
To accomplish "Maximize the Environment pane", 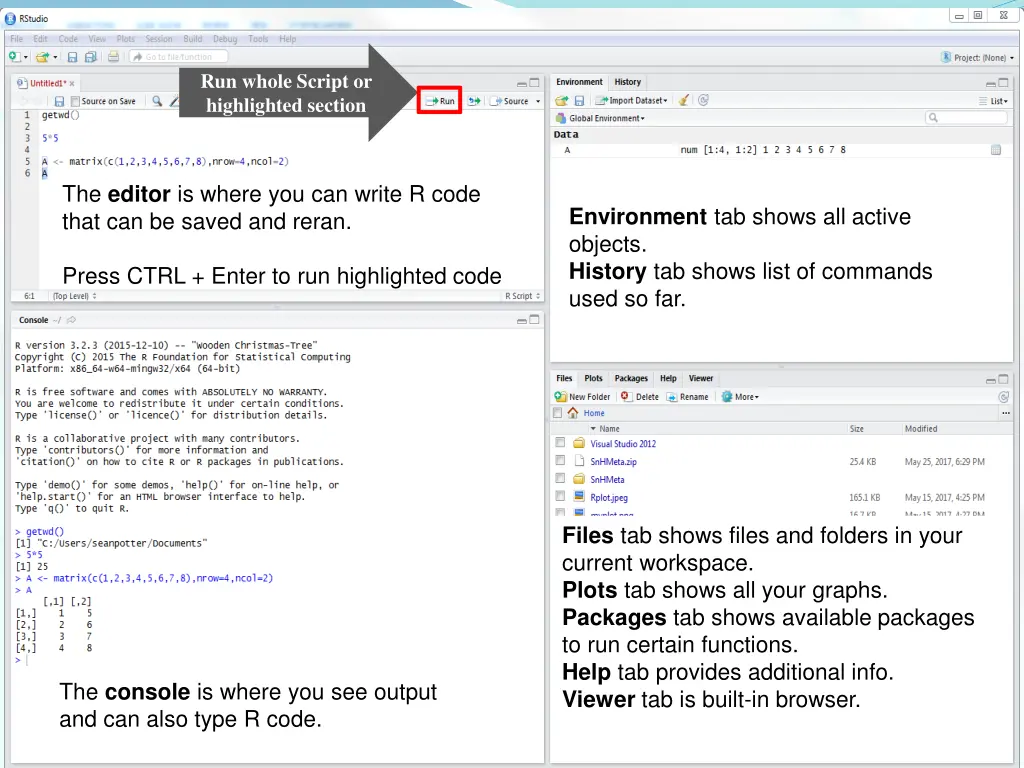I will point(1003,82).
